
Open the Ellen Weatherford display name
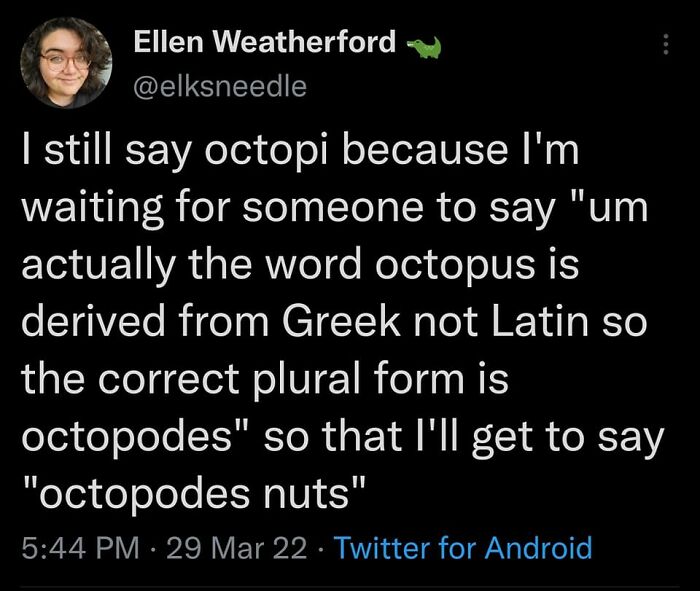265,42
